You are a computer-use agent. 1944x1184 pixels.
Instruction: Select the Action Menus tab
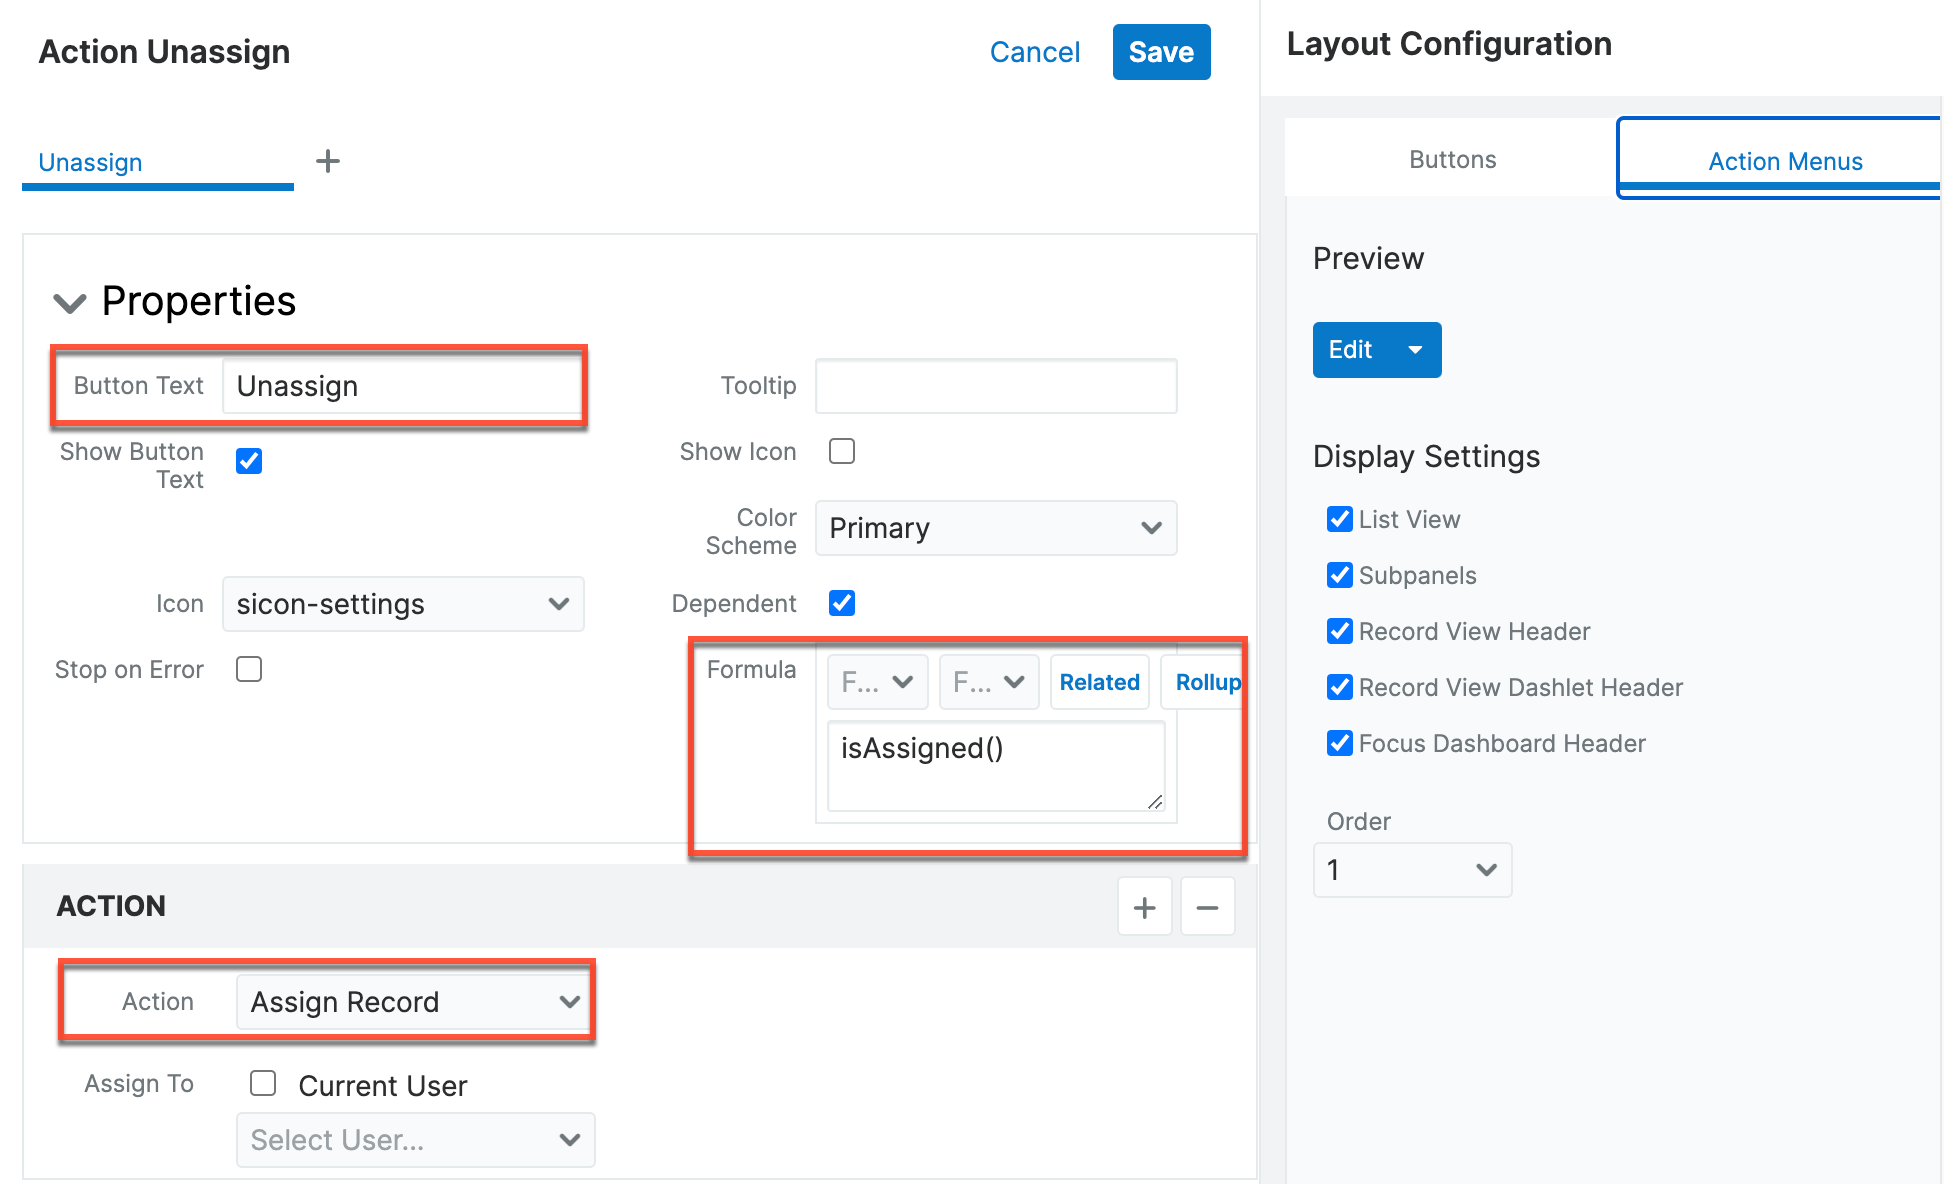(1784, 161)
